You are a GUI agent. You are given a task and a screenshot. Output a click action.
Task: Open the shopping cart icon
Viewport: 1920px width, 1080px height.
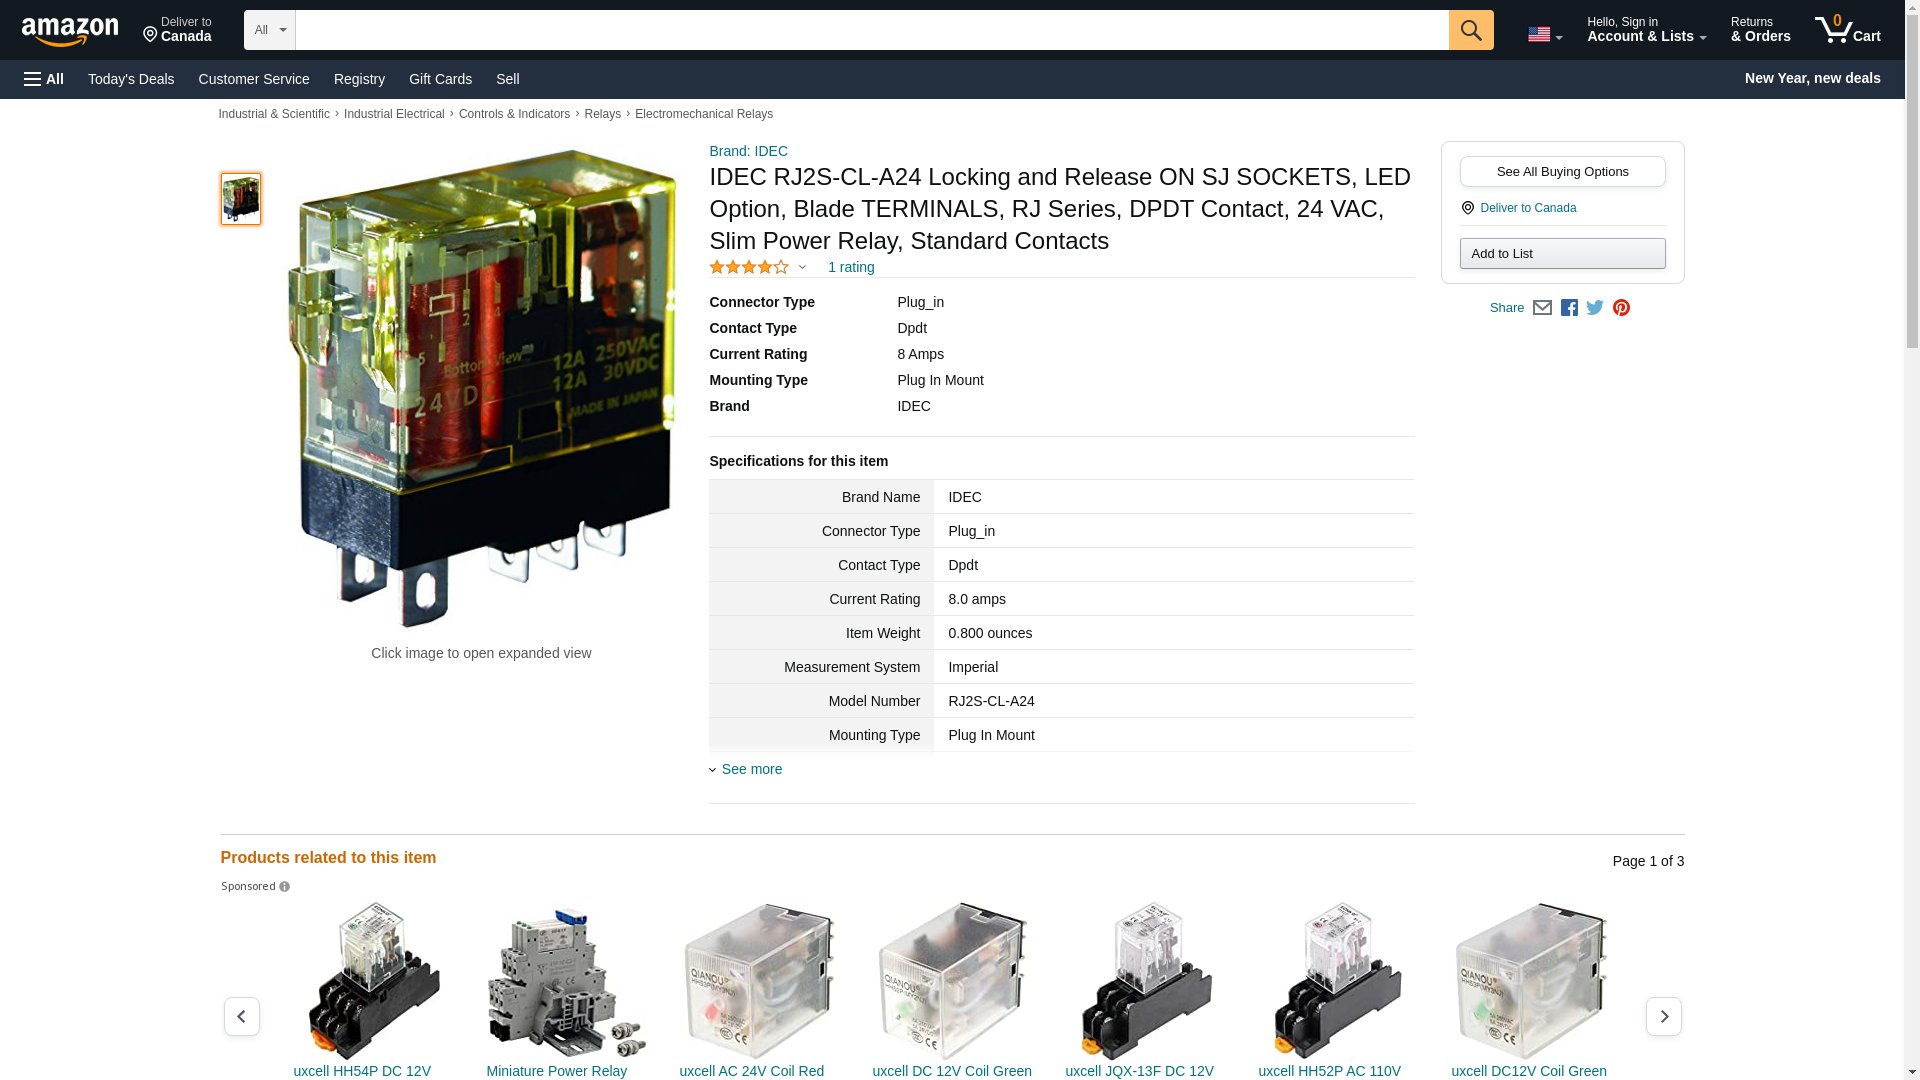click(x=1847, y=30)
